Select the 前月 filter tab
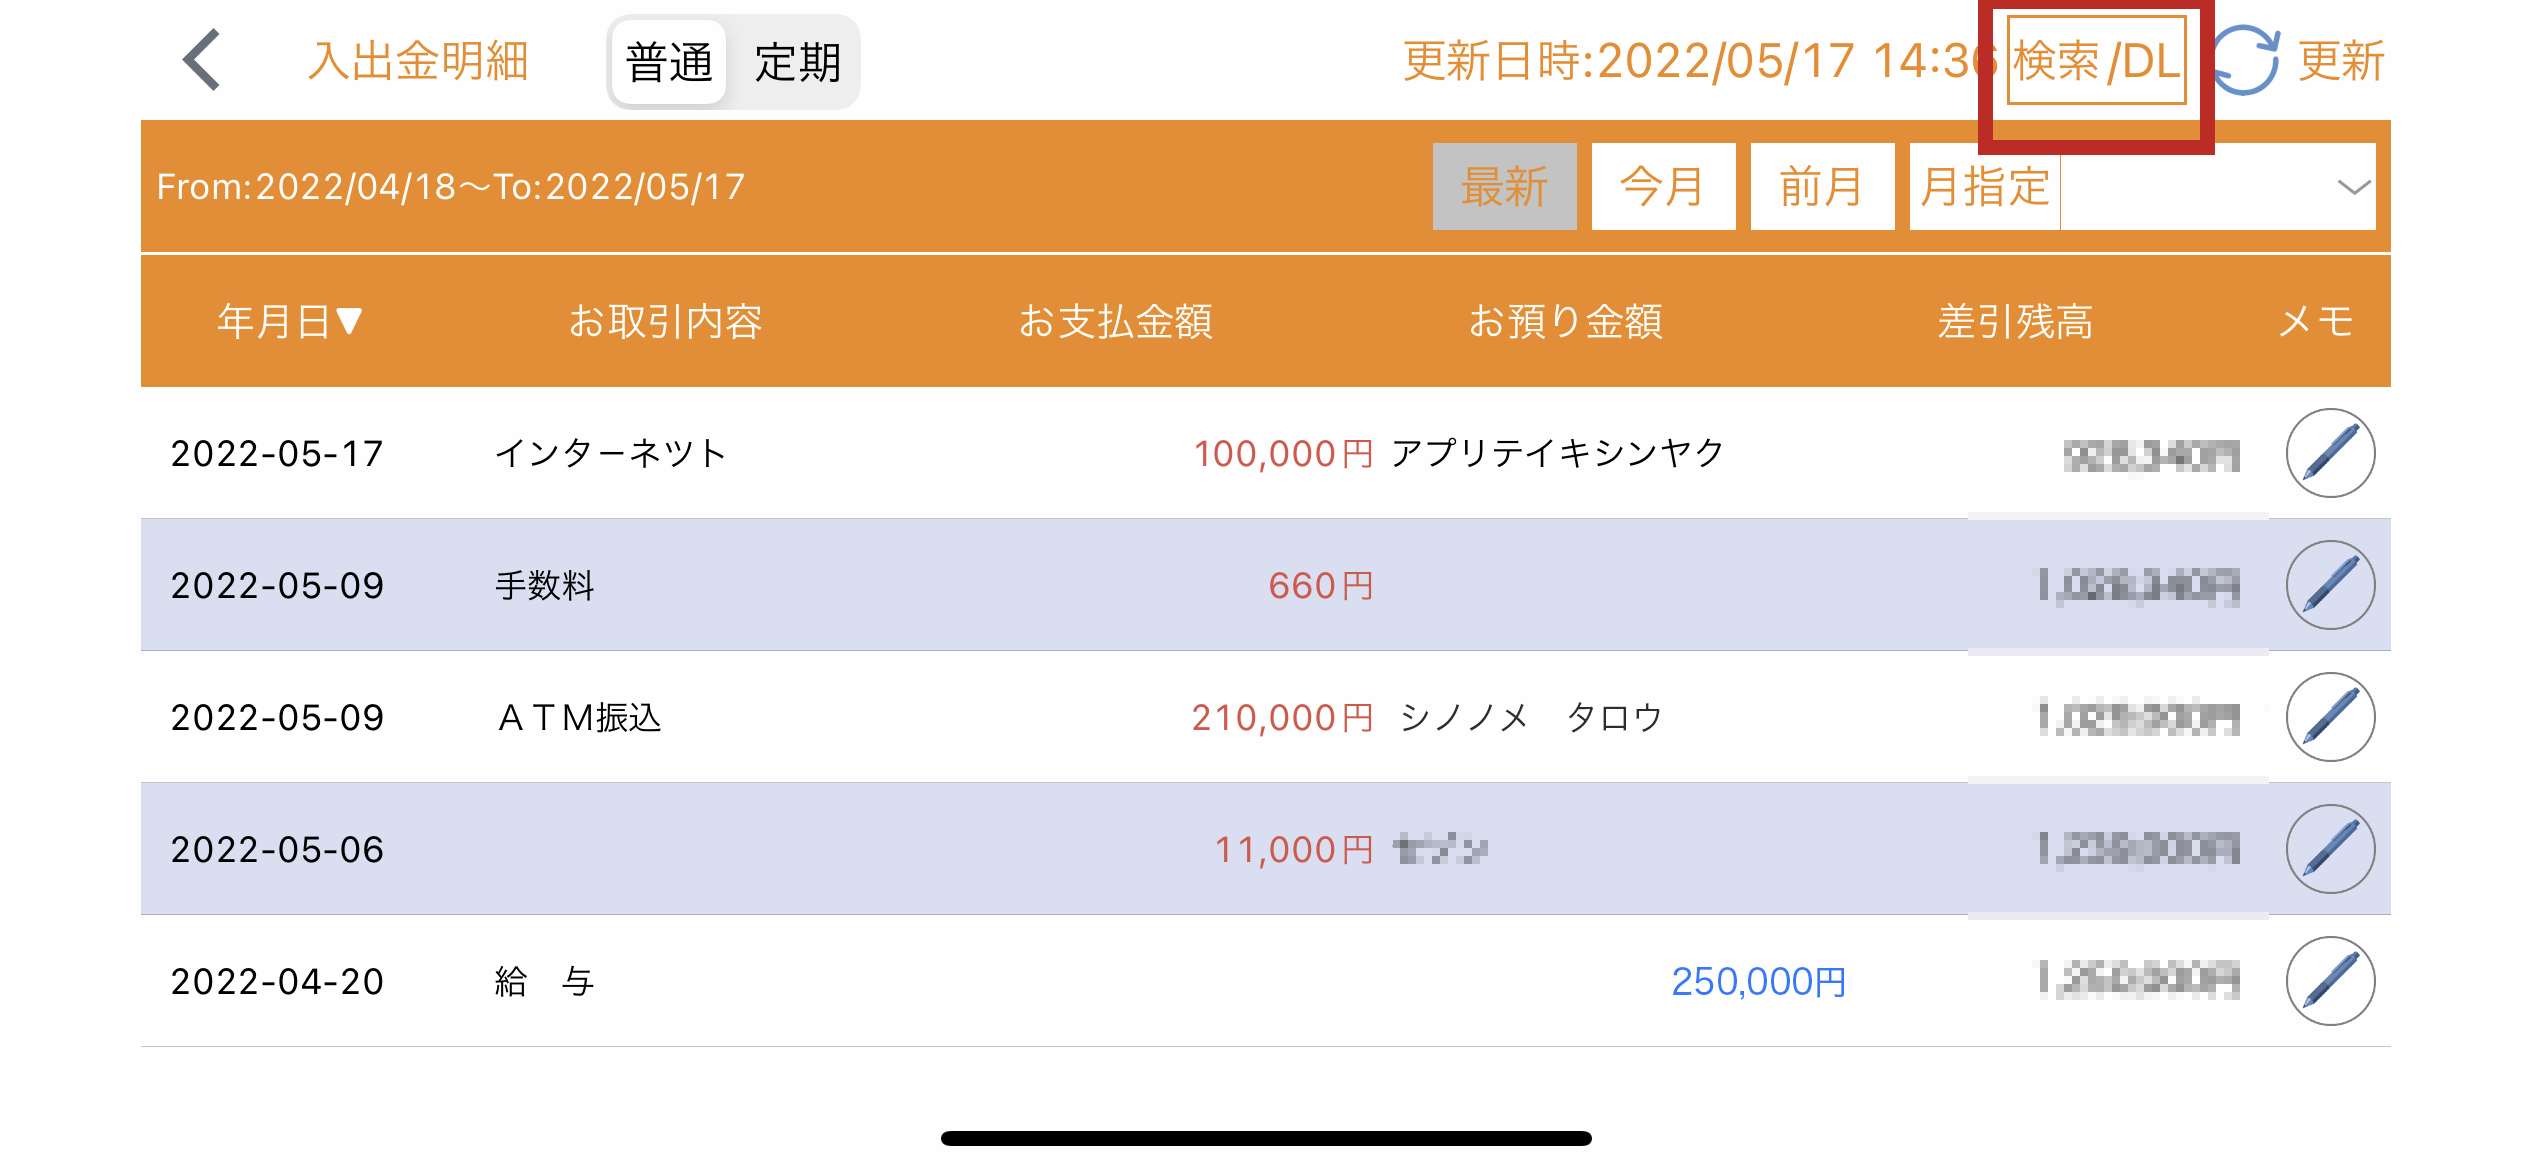 click(1822, 186)
